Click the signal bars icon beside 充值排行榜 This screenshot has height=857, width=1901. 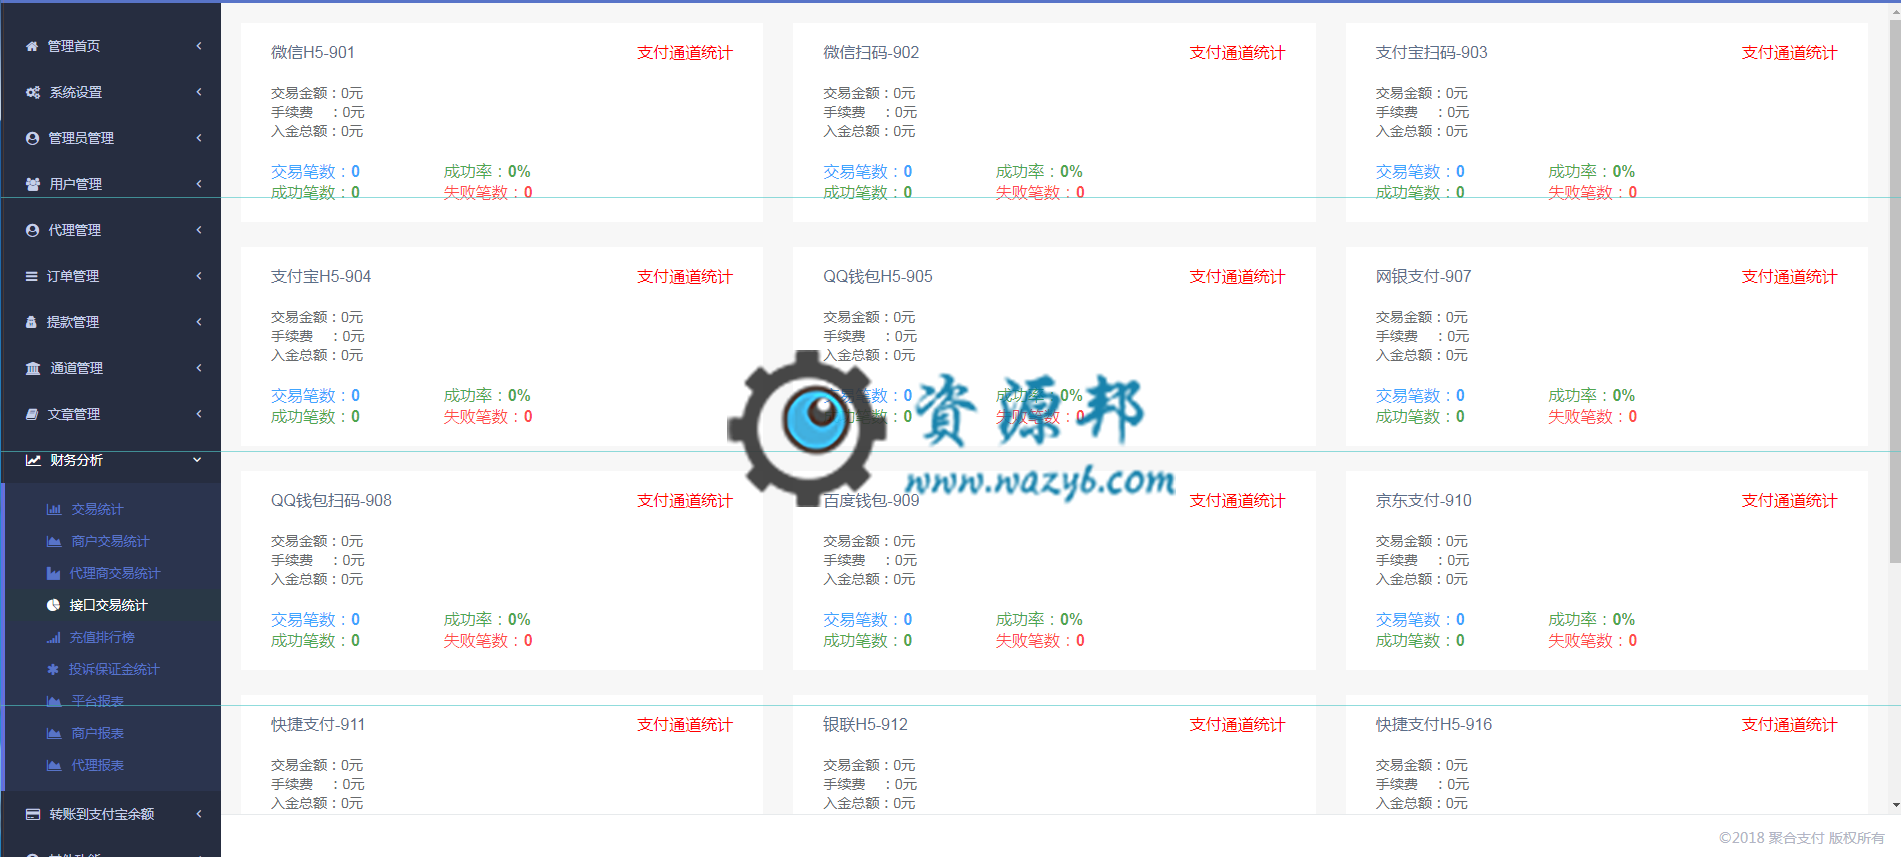tap(54, 637)
